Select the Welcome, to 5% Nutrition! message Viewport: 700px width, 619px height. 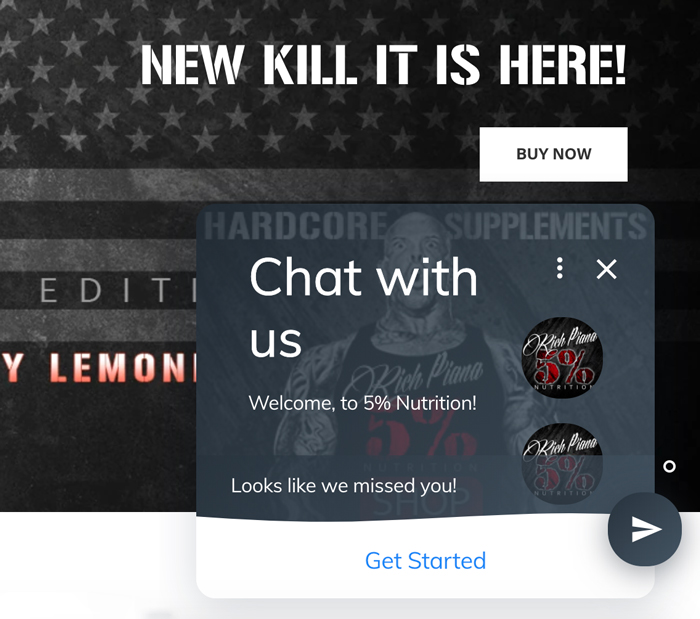(x=362, y=403)
